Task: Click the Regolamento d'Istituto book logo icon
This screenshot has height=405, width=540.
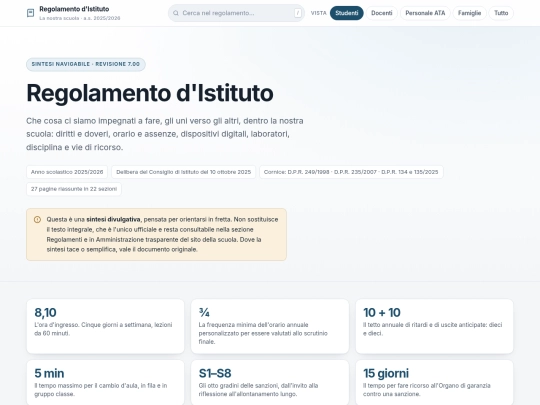Action: (x=30, y=13)
